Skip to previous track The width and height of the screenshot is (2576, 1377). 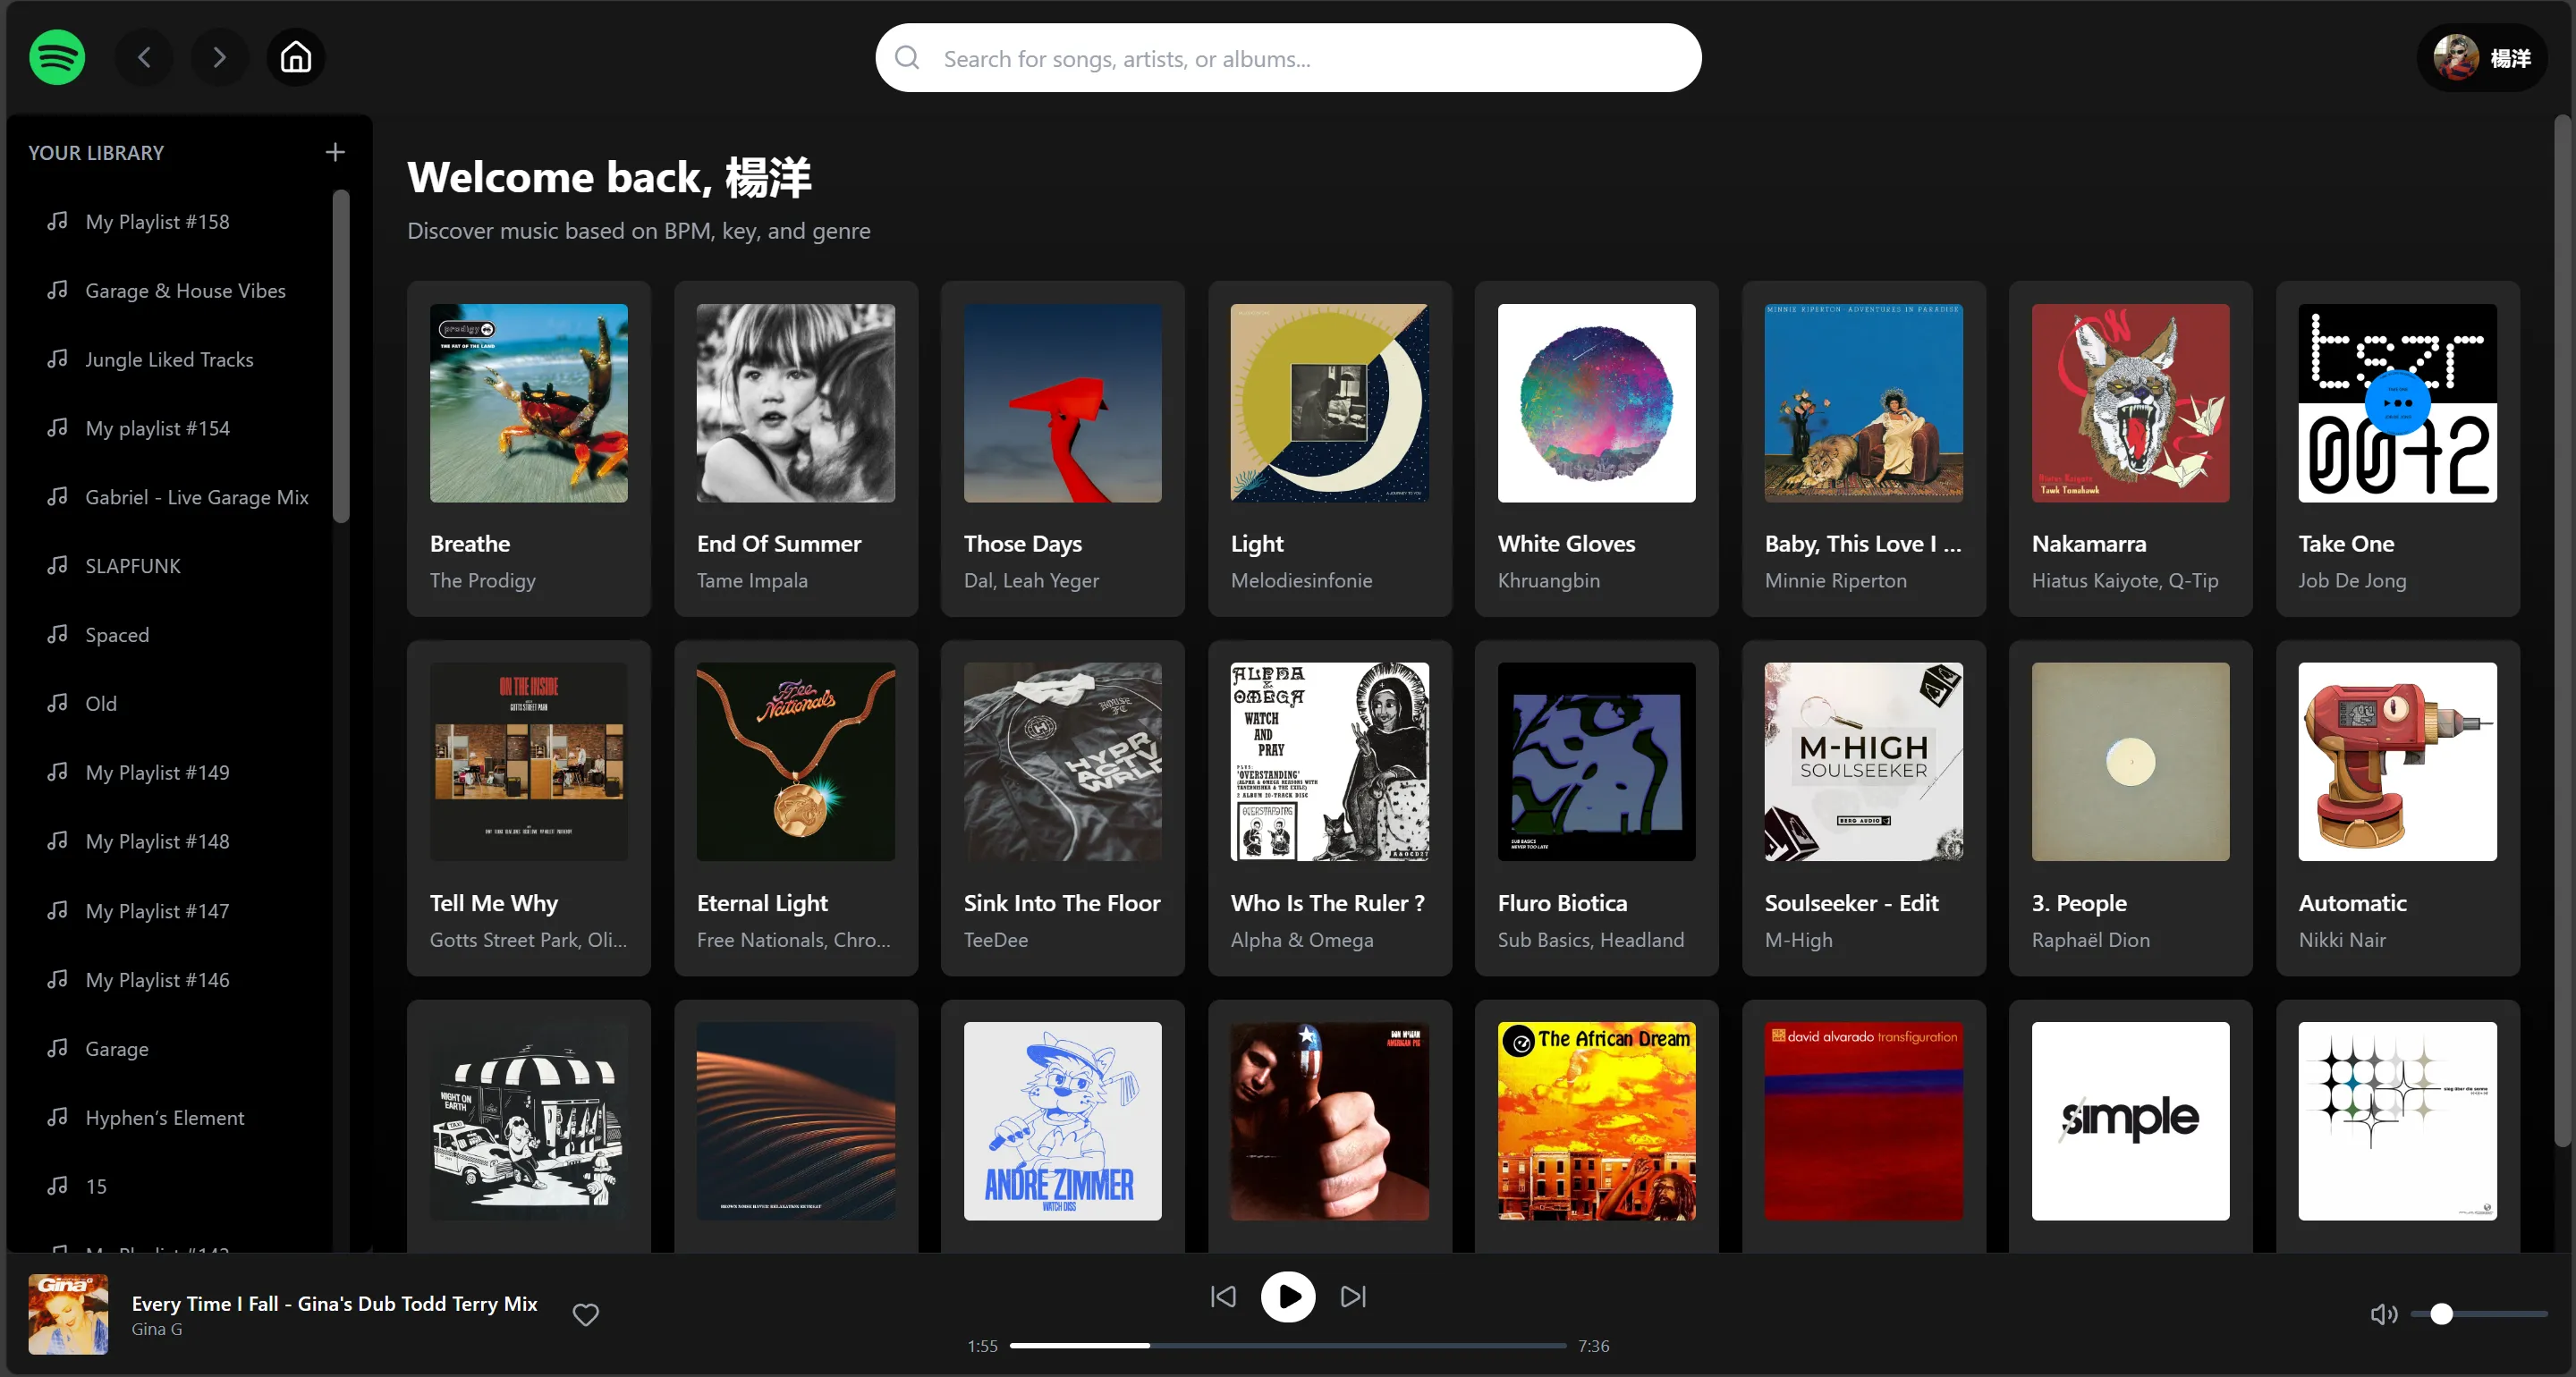(1223, 1297)
